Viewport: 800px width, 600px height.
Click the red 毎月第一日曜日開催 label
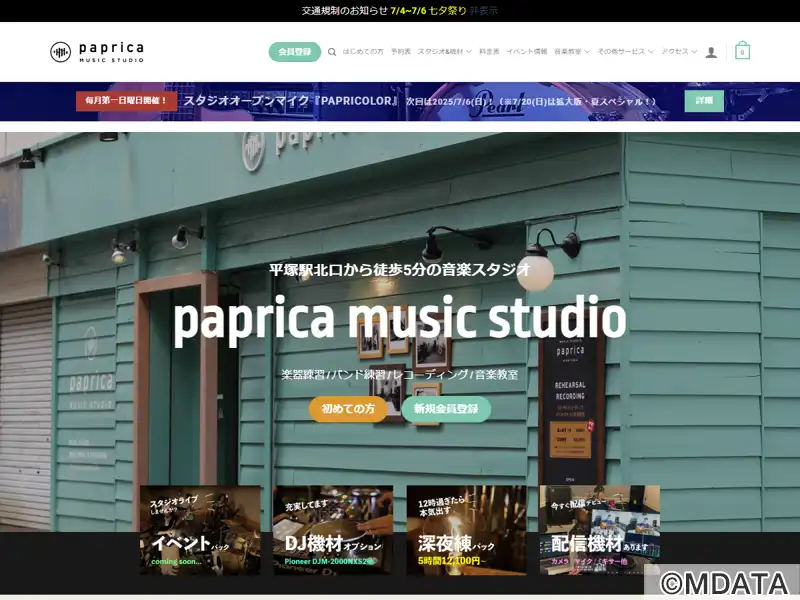pyautogui.click(x=127, y=101)
